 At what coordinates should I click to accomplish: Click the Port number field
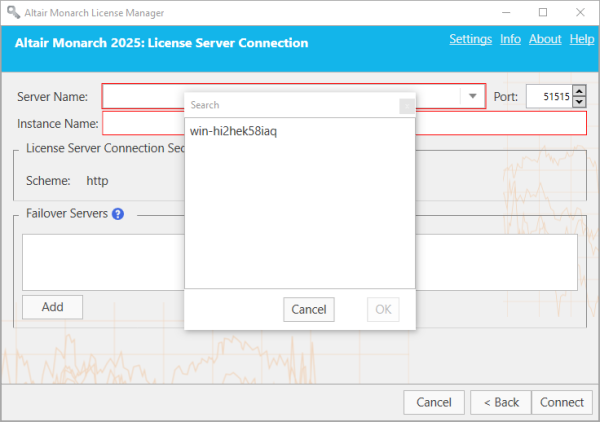pos(549,96)
